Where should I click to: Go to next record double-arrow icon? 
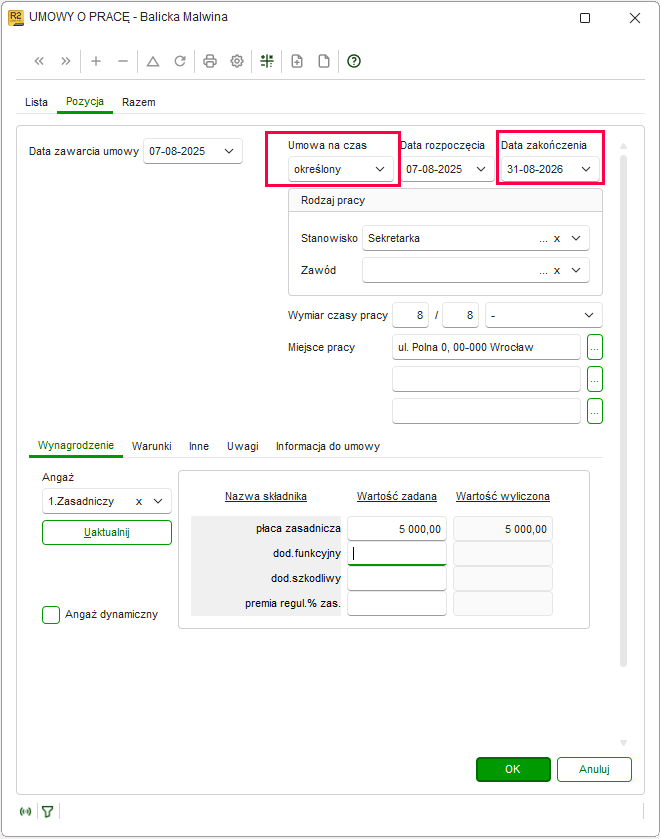66,61
